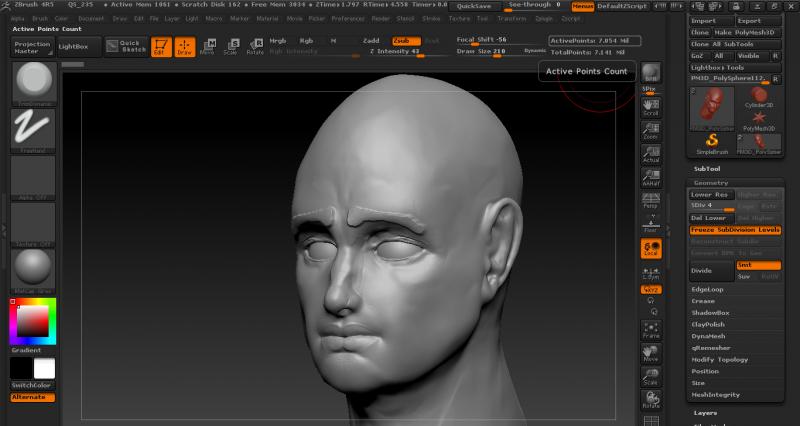
Task: Click the Scroll hand icon
Action: point(651,106)
